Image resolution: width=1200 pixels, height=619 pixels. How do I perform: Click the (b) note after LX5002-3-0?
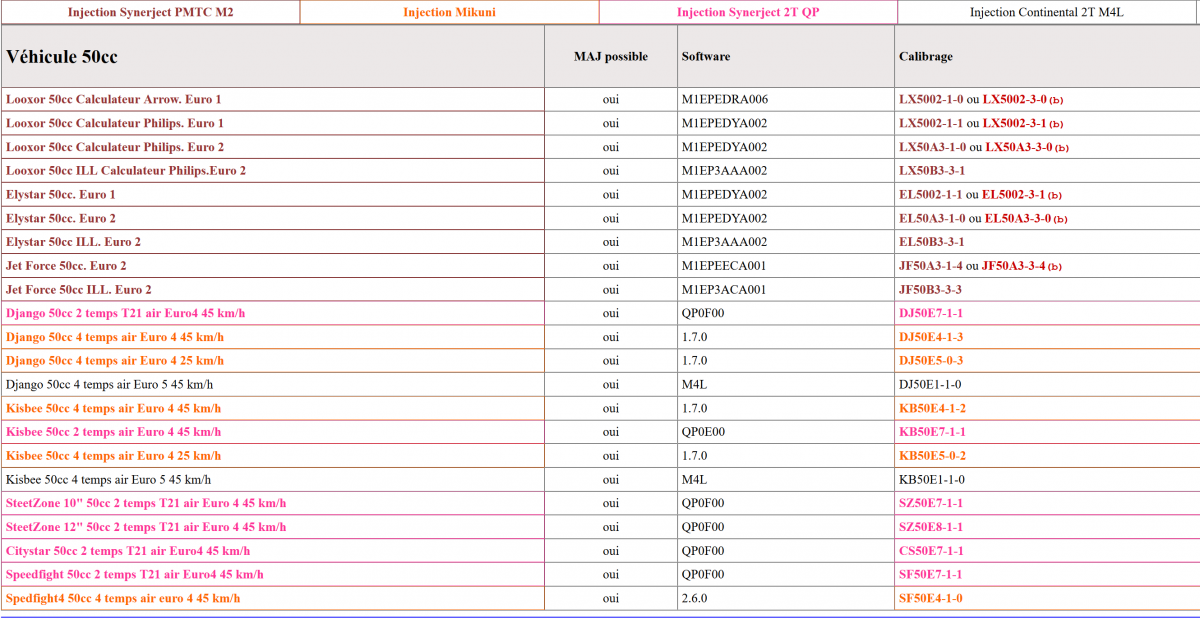(x=1056, y=101)
